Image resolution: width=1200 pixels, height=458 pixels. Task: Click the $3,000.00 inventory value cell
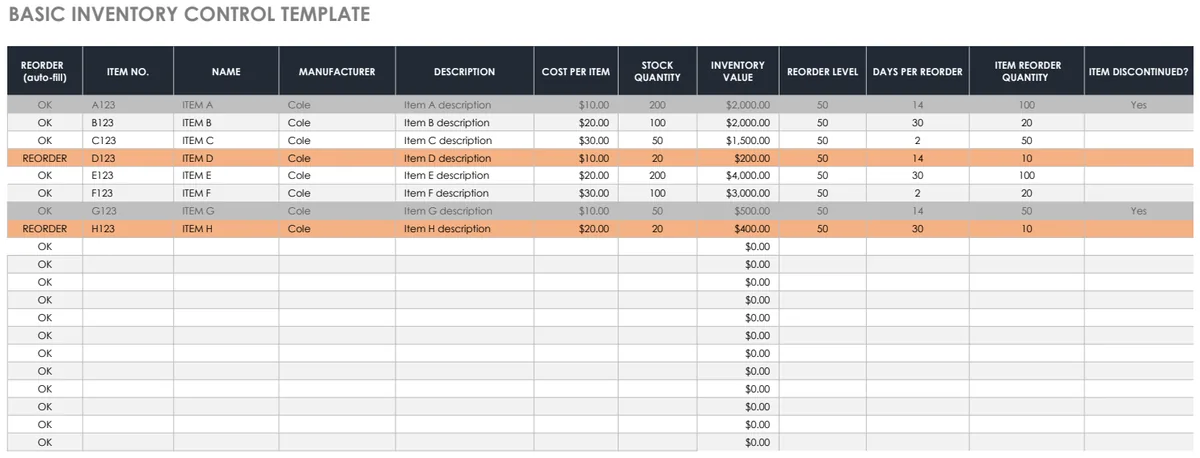737,193
